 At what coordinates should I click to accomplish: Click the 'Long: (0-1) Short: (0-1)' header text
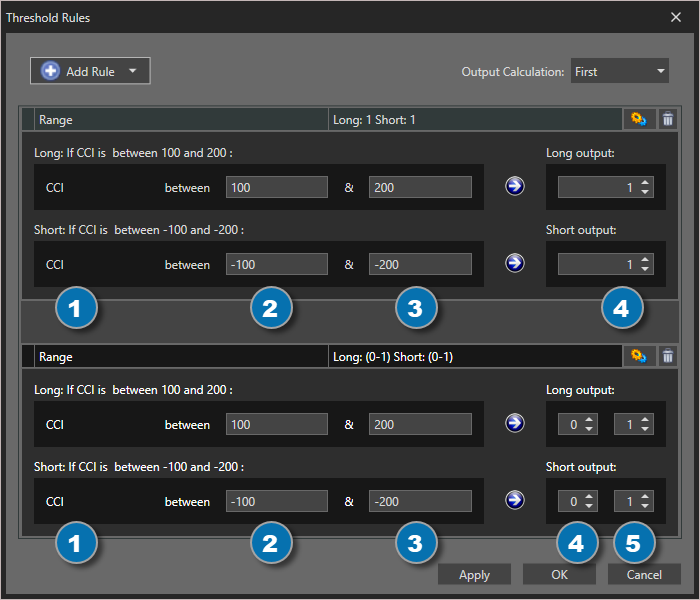393,357
